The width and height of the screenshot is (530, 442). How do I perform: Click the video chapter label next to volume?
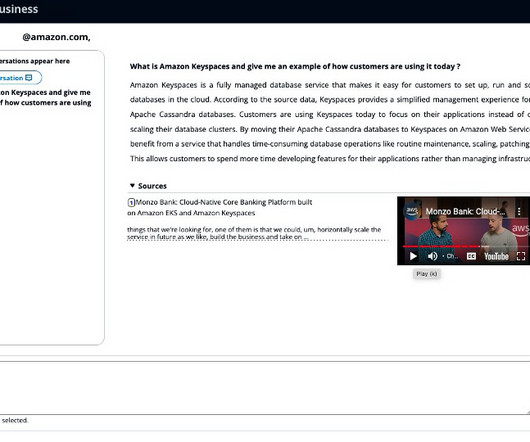coord(451,256)
